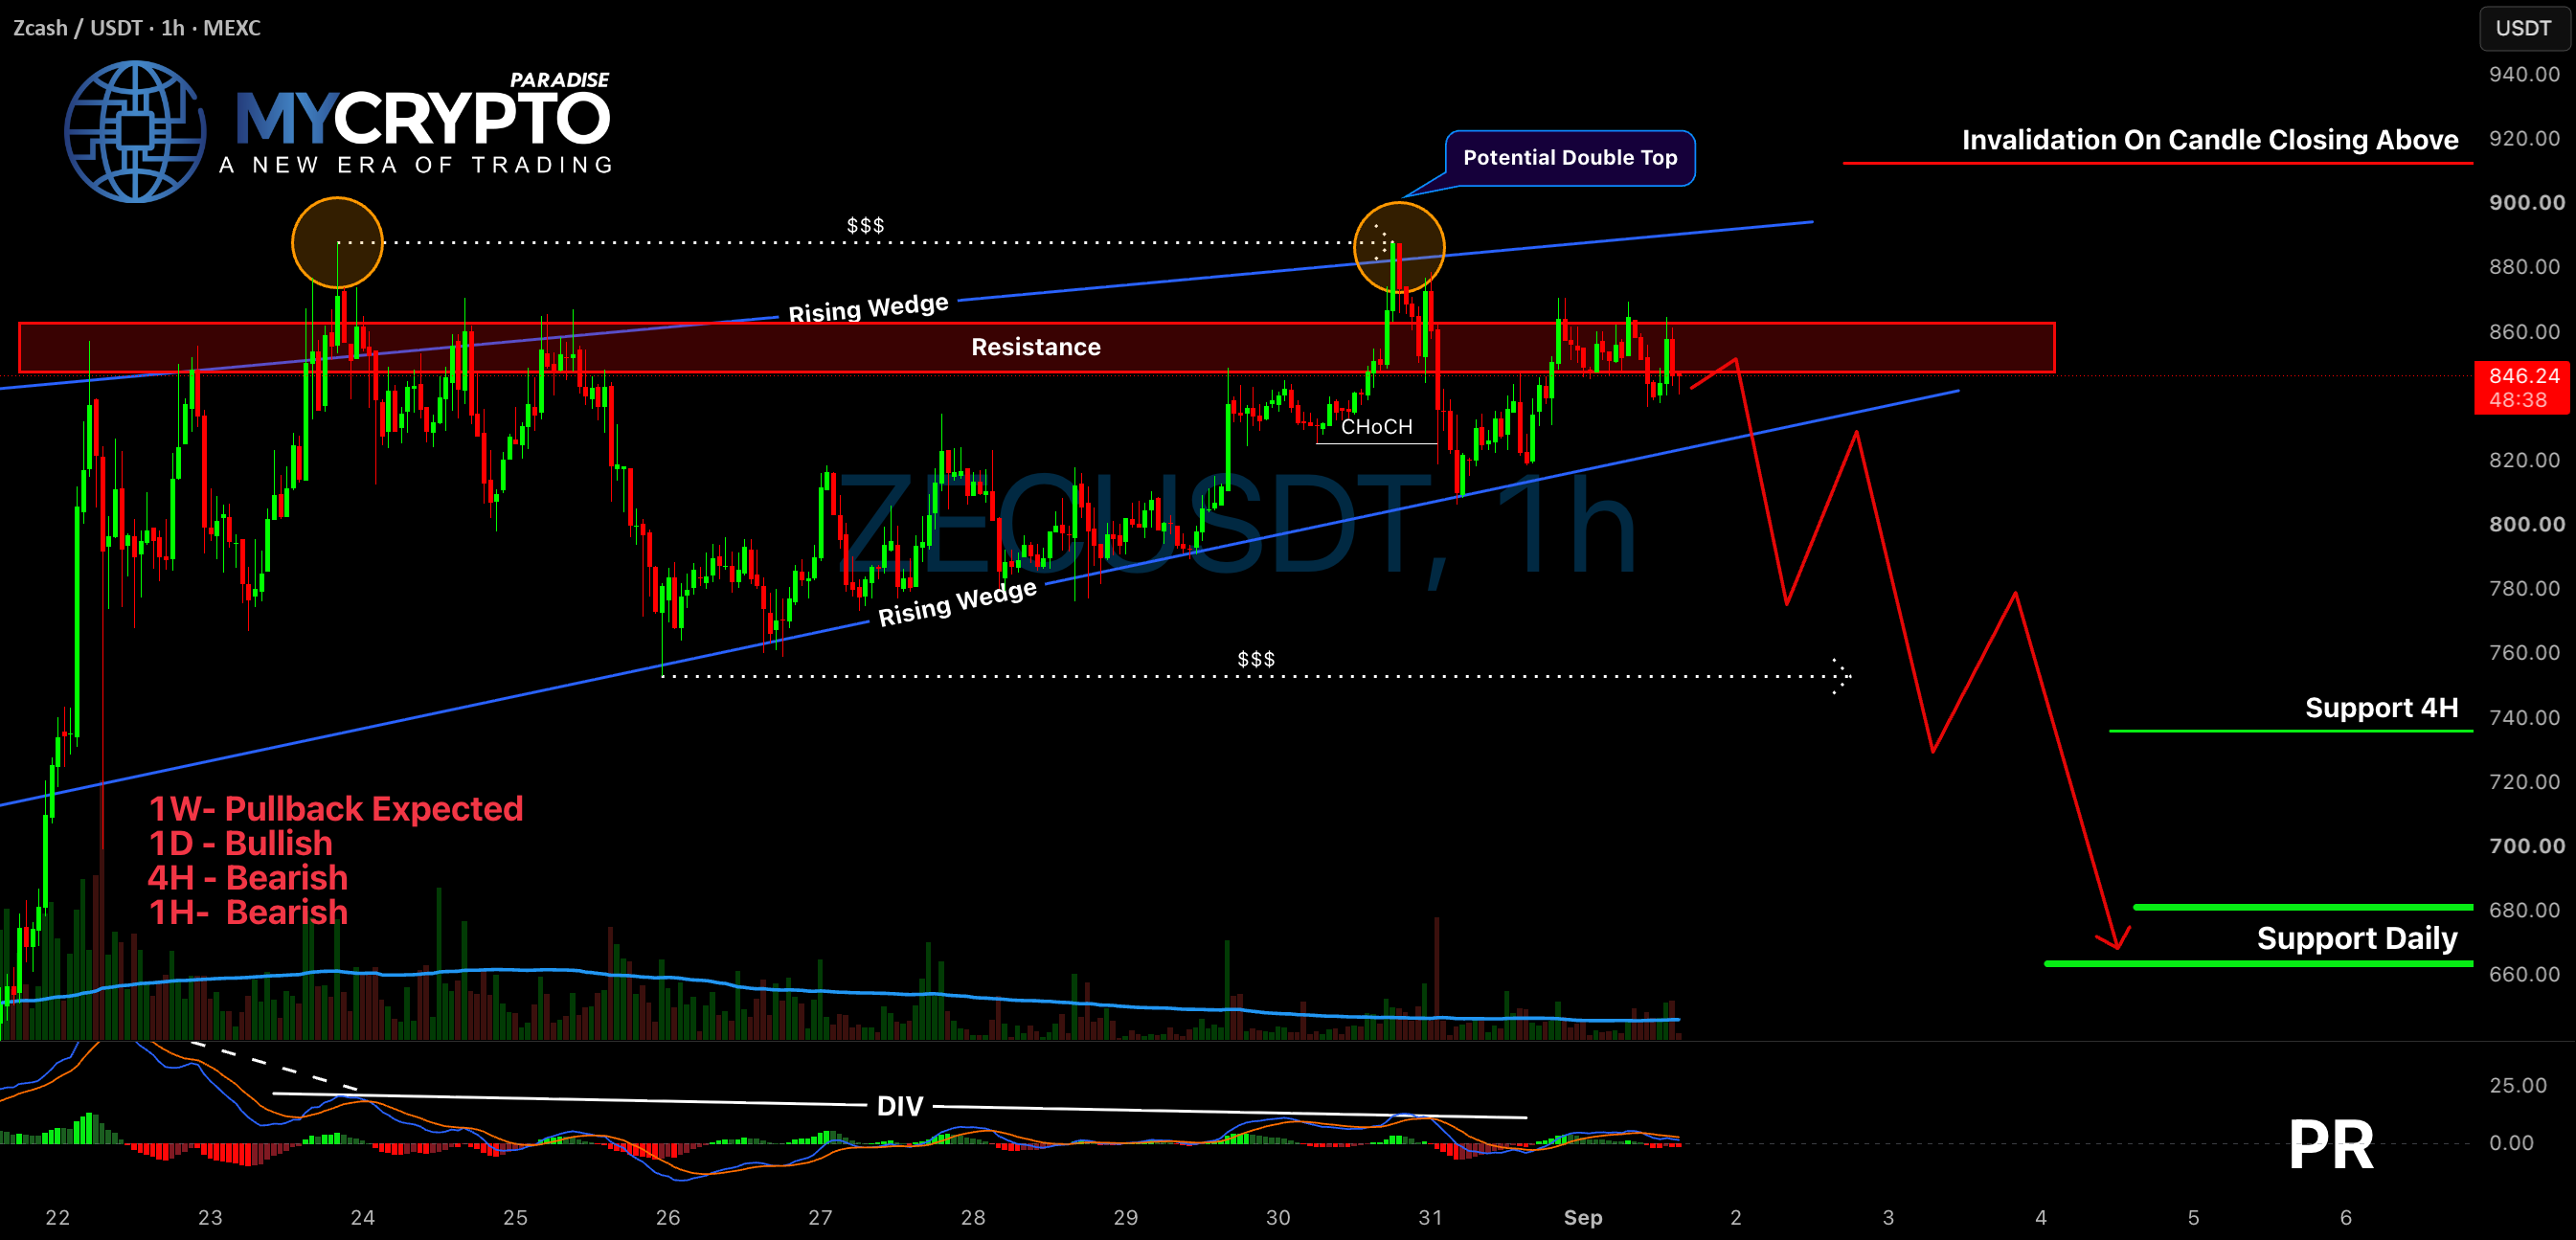
Task: Click the Support Daily label
Action: coord(2357,938)
